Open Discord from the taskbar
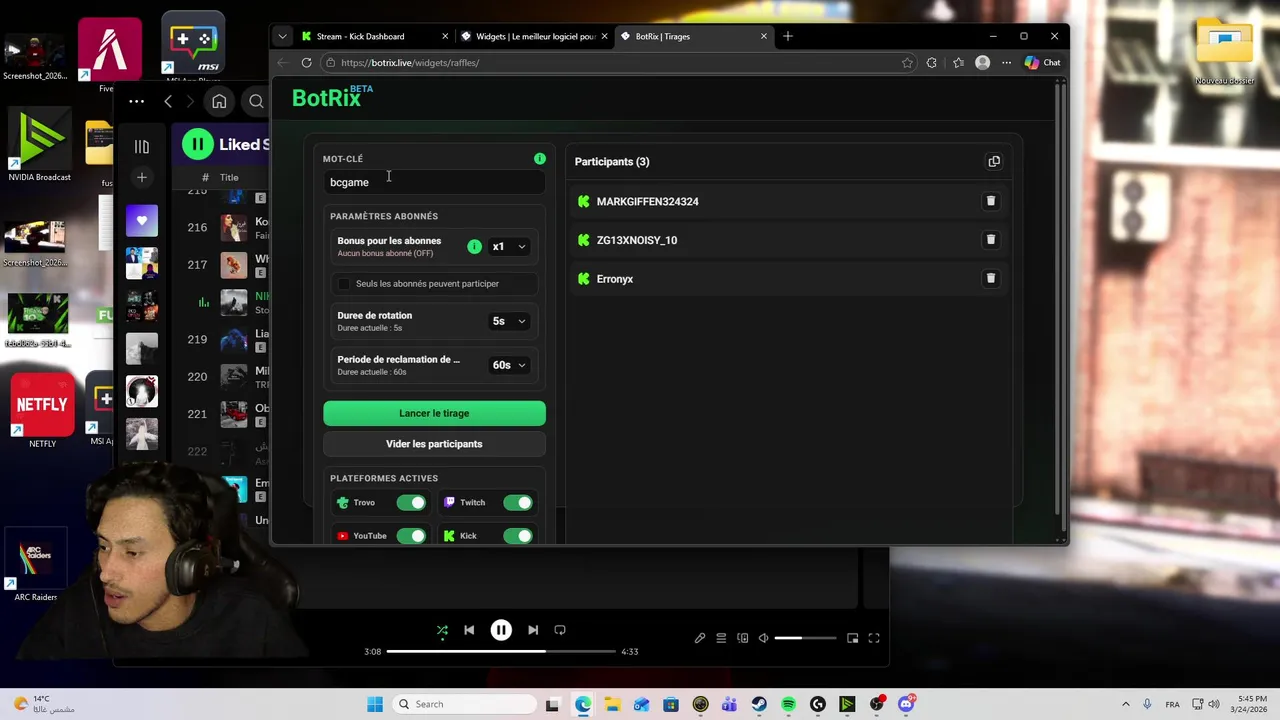Screen dimensions: 1280x720 click(x=906, y=704)
